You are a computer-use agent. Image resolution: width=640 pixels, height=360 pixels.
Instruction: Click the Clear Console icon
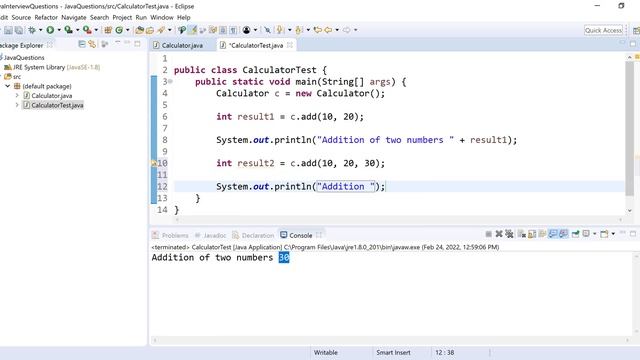(522, 234)
